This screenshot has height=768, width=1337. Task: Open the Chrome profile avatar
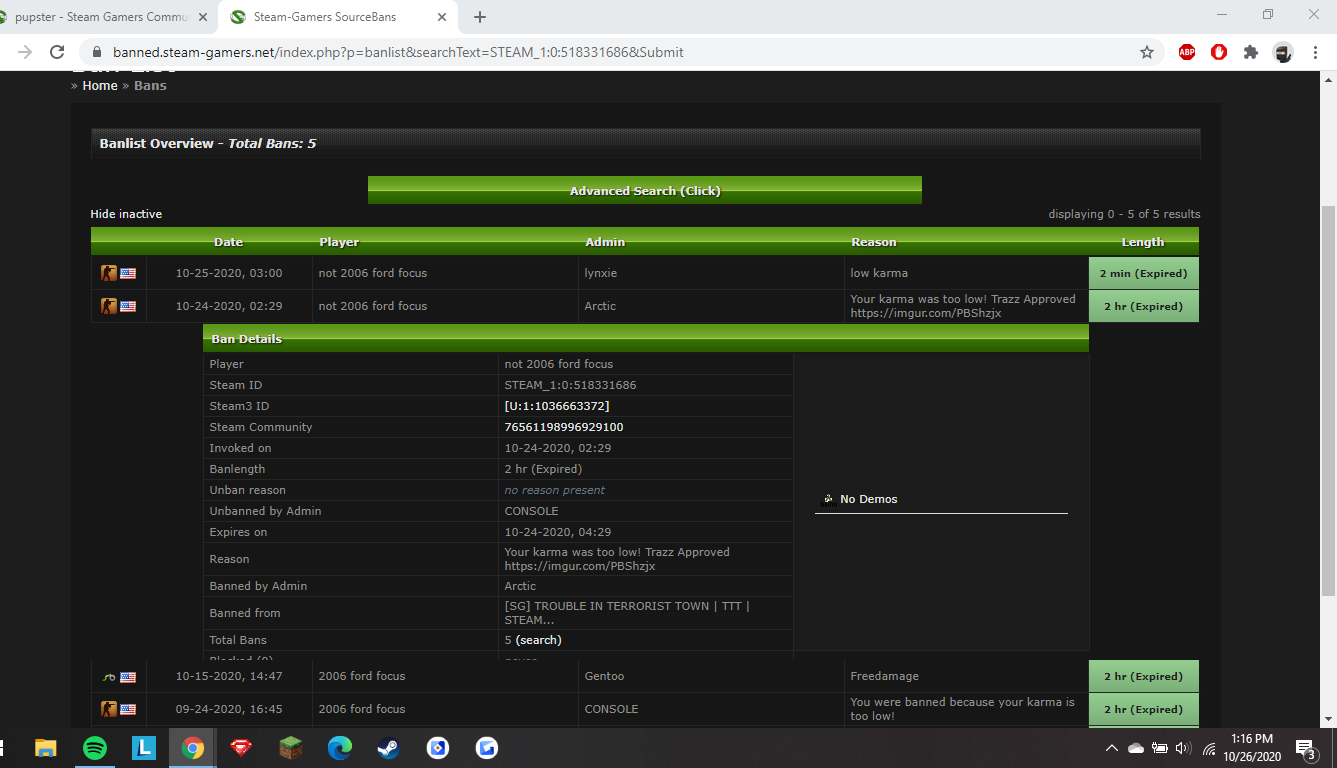point(1283,52)
